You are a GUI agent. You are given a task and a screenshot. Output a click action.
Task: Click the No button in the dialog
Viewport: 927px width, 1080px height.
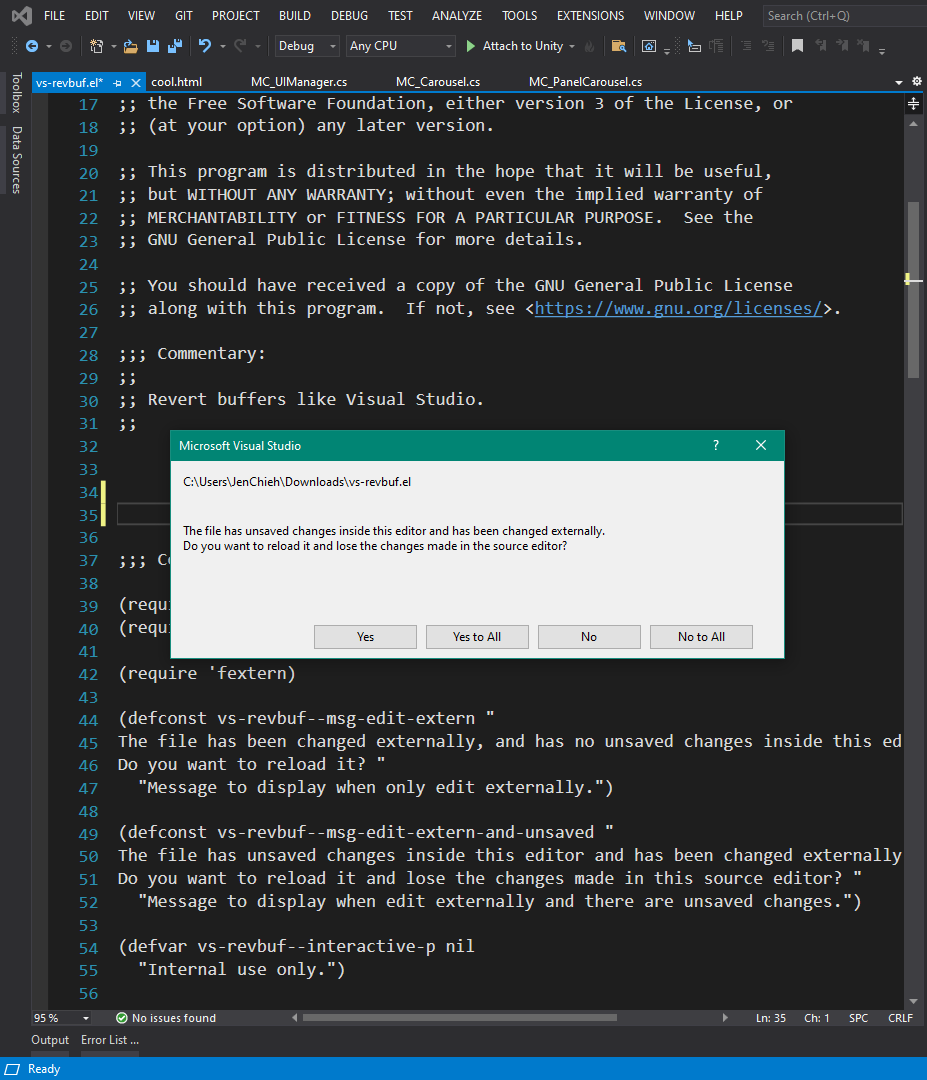pos(589,637)
